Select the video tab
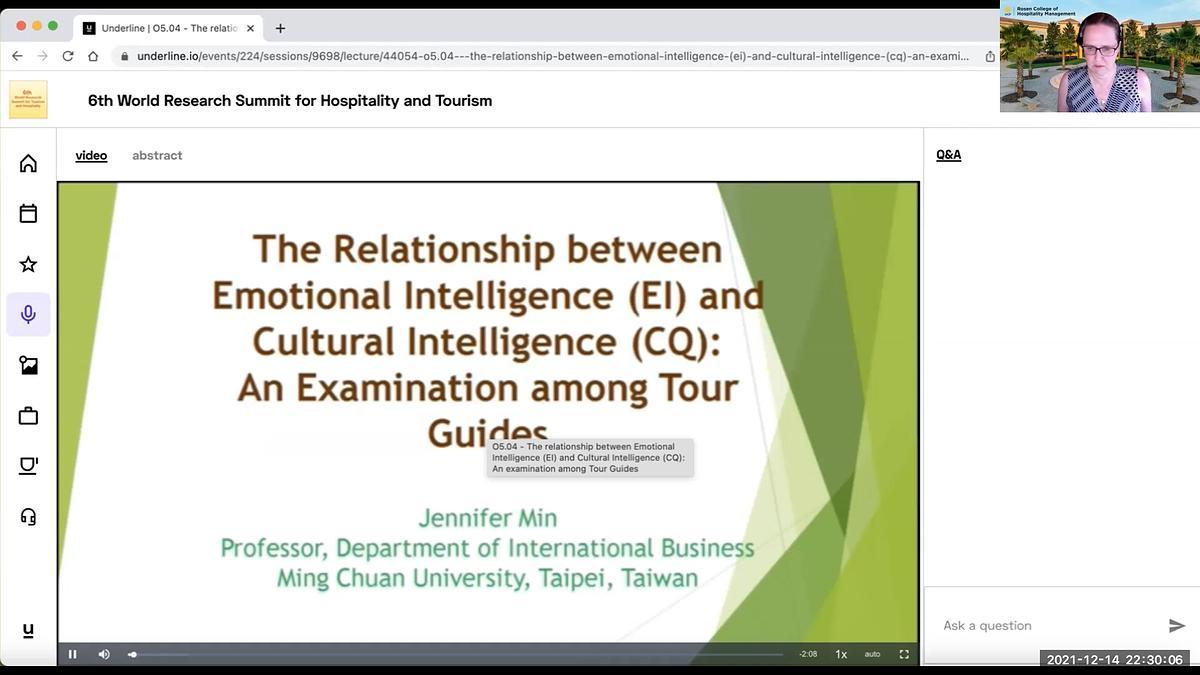This screenshot has height=675, width=1200. click(x=91, y=155)
